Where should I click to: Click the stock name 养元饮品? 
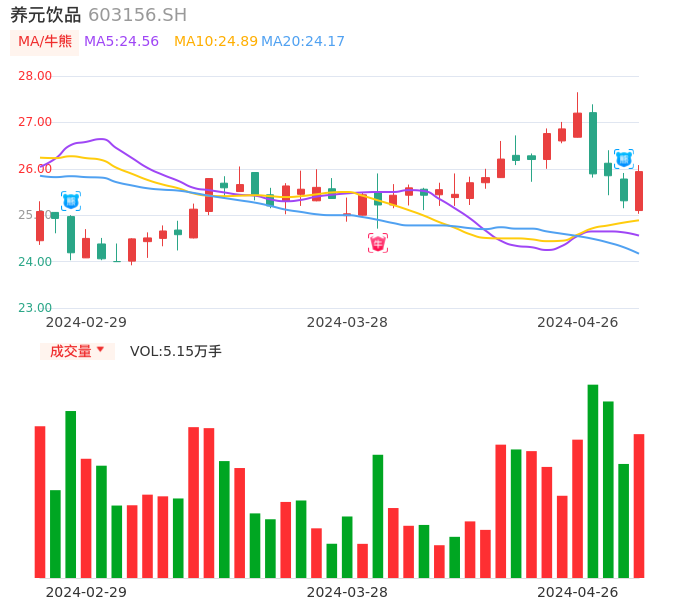(x=46, y=15)
